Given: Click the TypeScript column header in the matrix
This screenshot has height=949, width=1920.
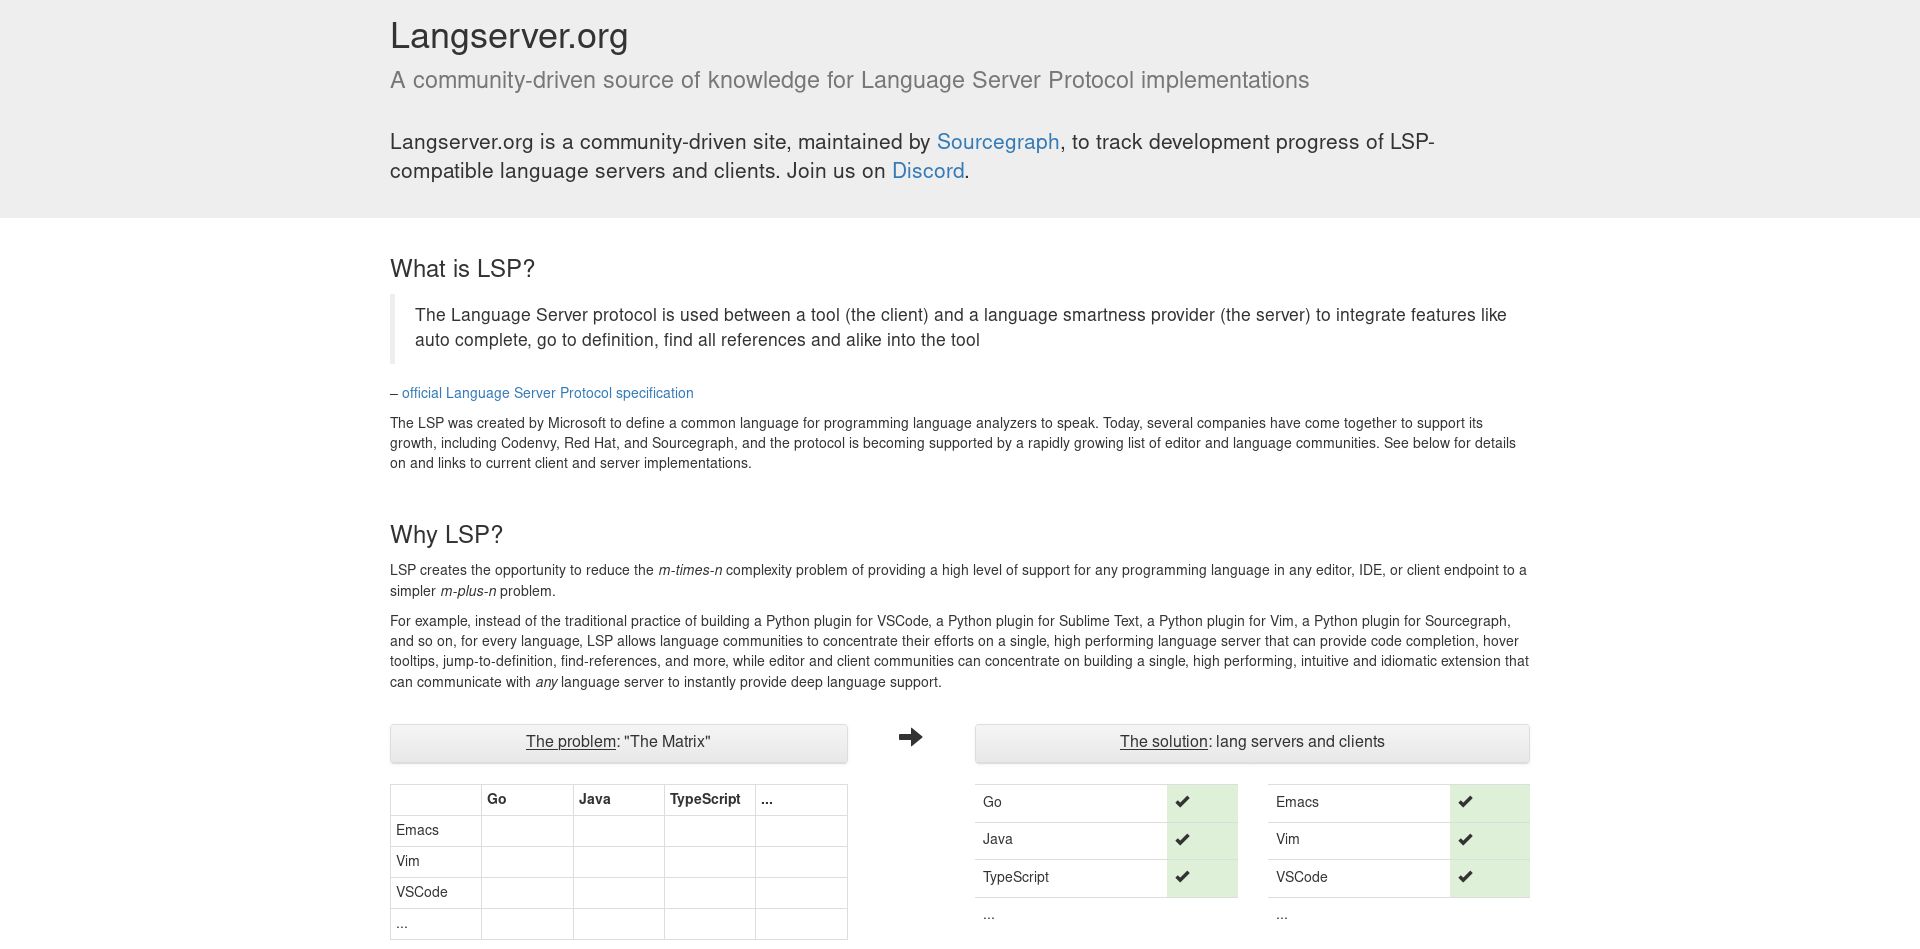Looking at the screenshot, I should point(704,799).
